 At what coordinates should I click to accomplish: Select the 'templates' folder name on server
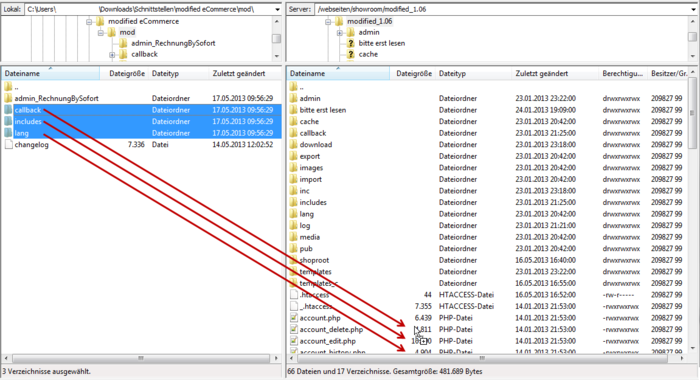[x=316, y=272]
